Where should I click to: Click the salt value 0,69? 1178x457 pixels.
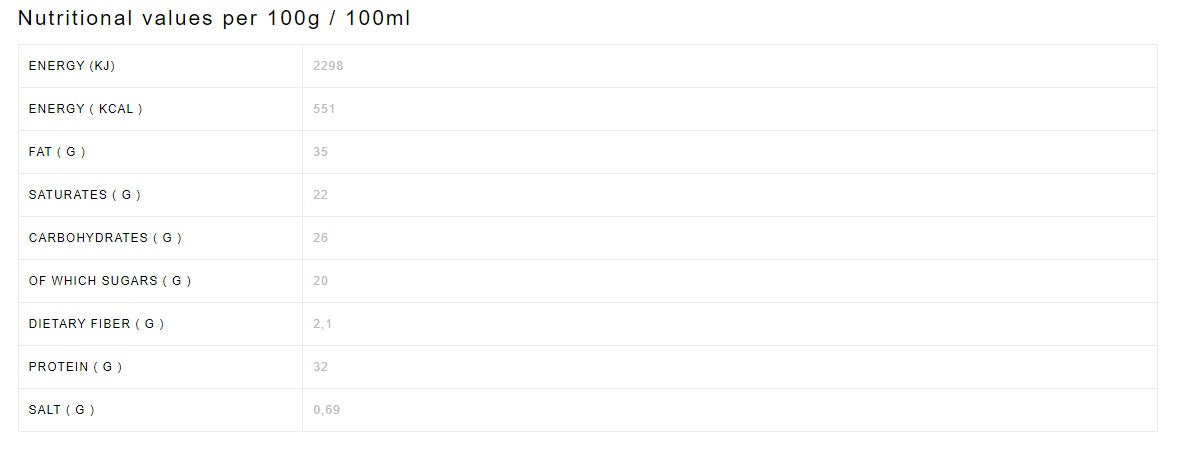[327, 410]
